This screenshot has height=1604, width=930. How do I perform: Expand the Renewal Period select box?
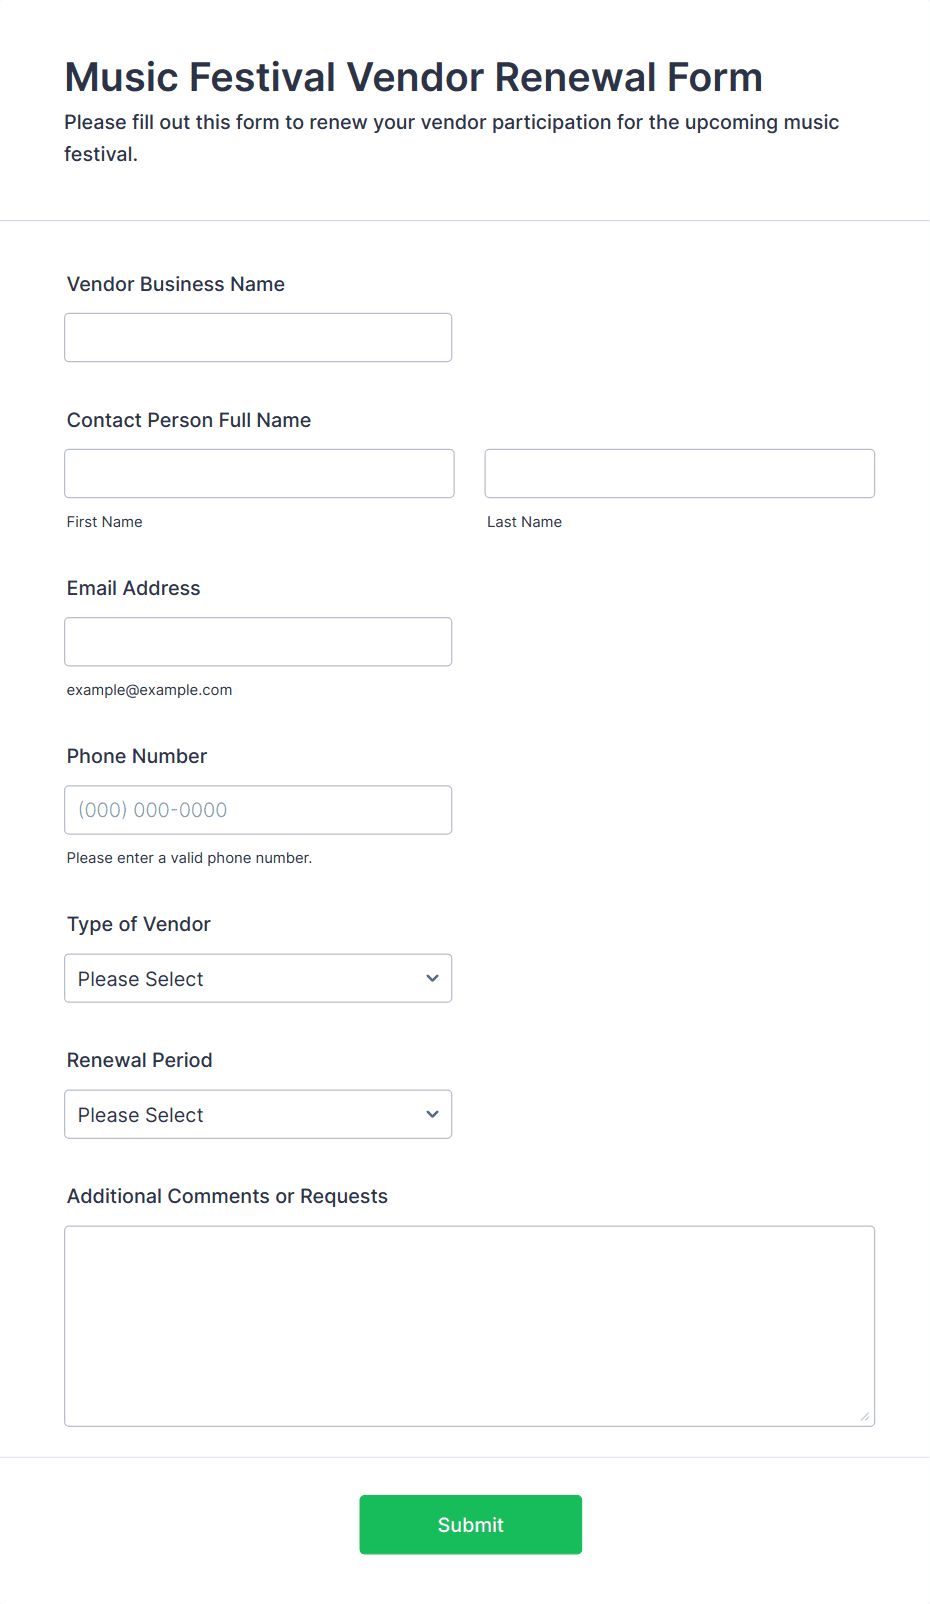point(257,1114)
